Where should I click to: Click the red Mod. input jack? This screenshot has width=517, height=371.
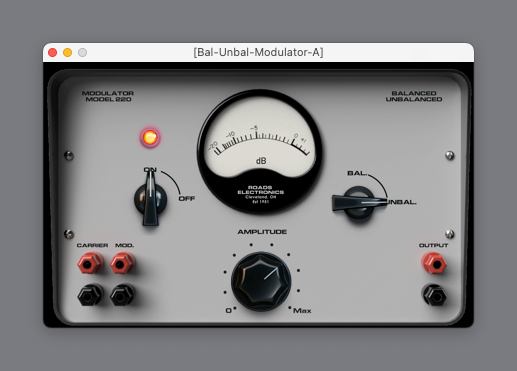click(122, 263)
